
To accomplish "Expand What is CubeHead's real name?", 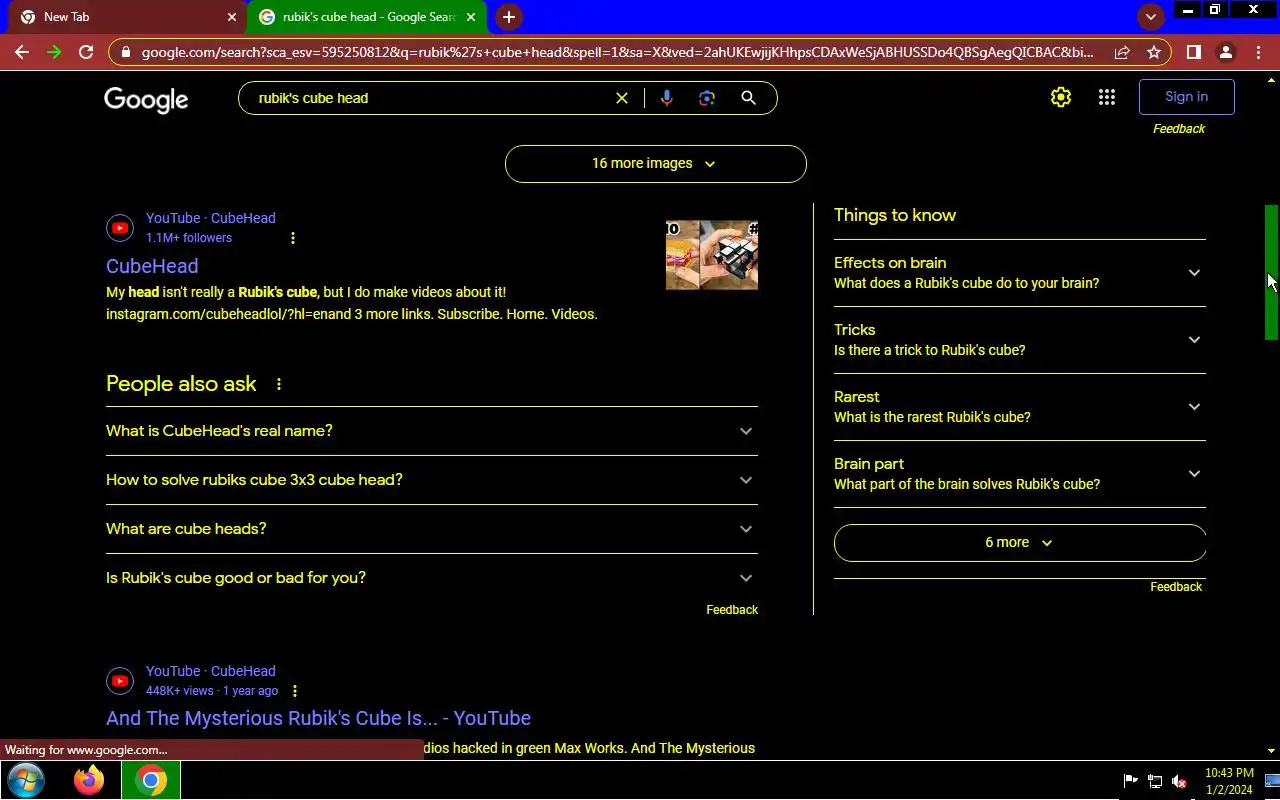I will 432,431.
